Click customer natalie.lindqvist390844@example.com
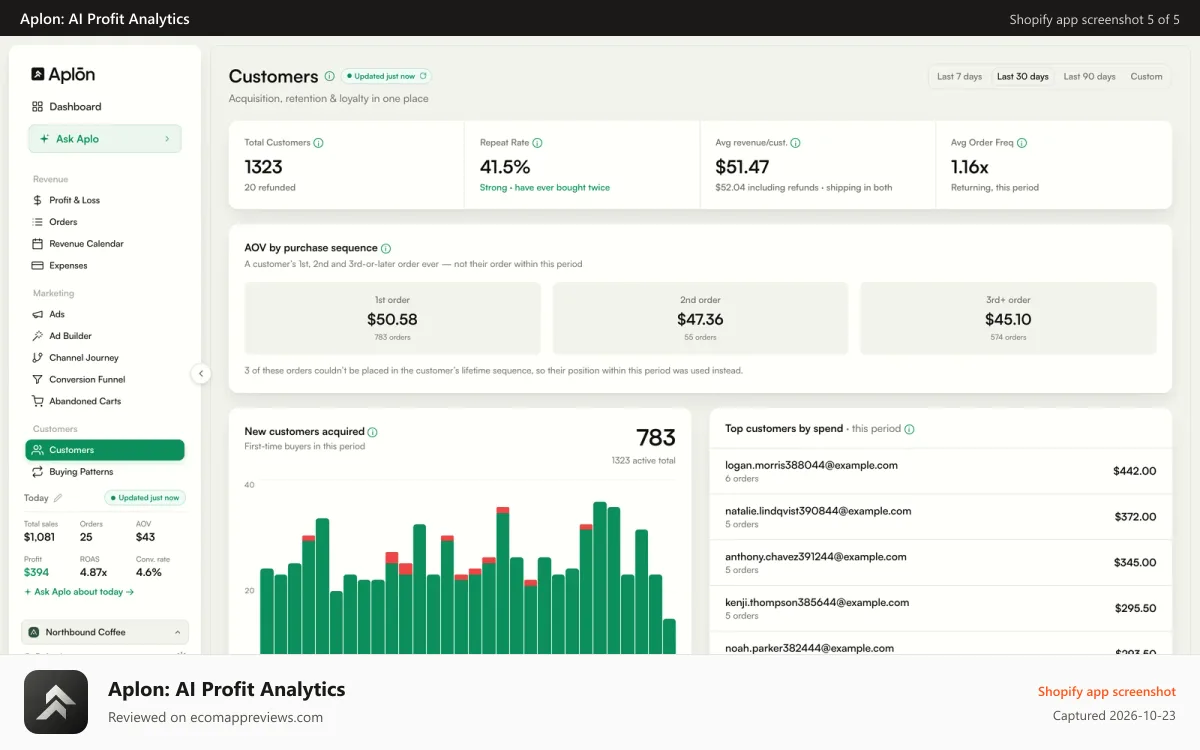This screenshot has width=1200, height=750. (x=818, y=511)
